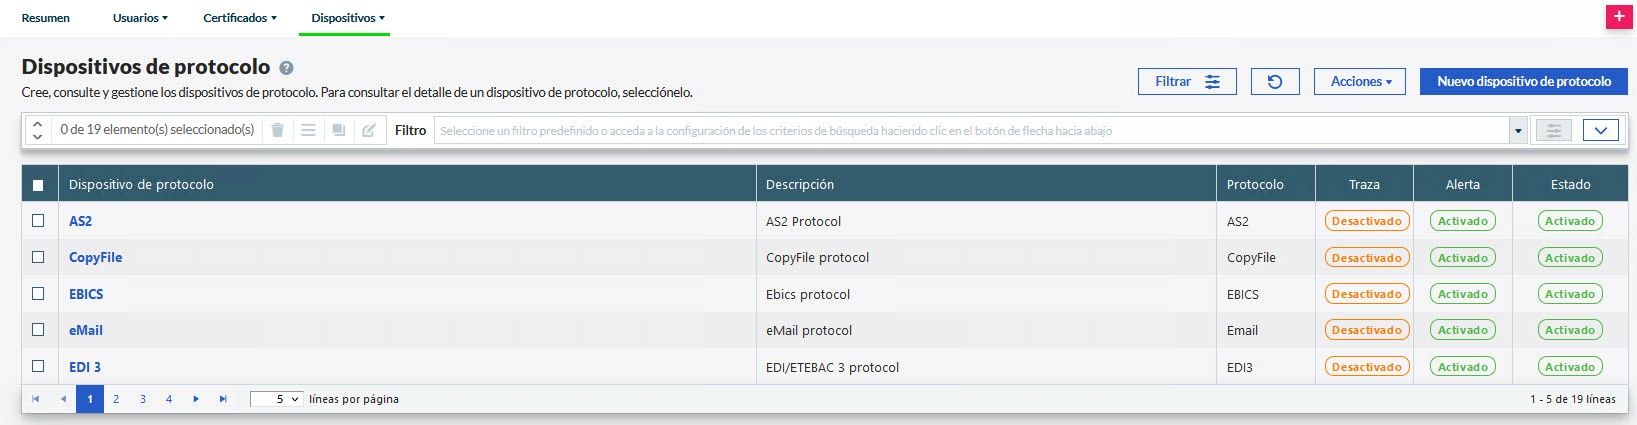Click the predefined filter input field
Image resolution: width=1637 pixels, height=425 pixels.
point(970,131)
